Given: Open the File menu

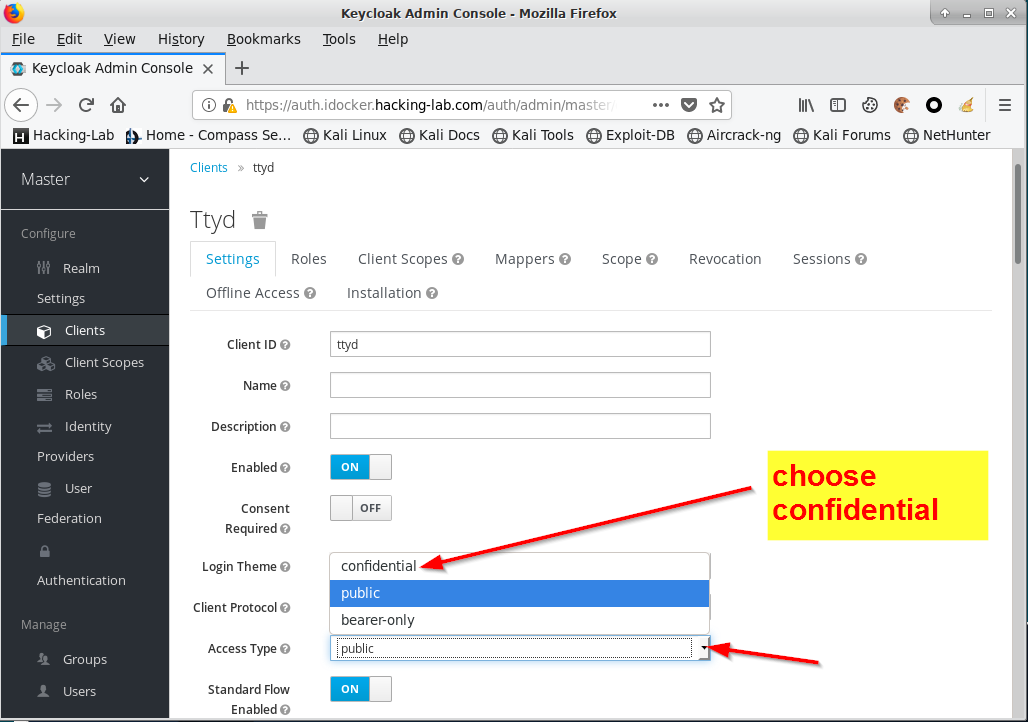Looking at the screenshot, I should 23,39.
